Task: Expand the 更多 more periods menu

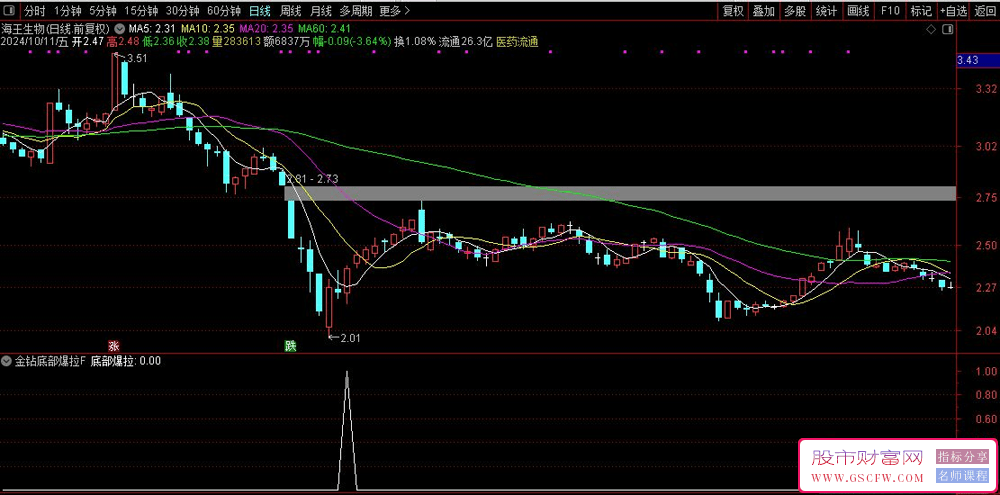Action: [x=394, y=11]
